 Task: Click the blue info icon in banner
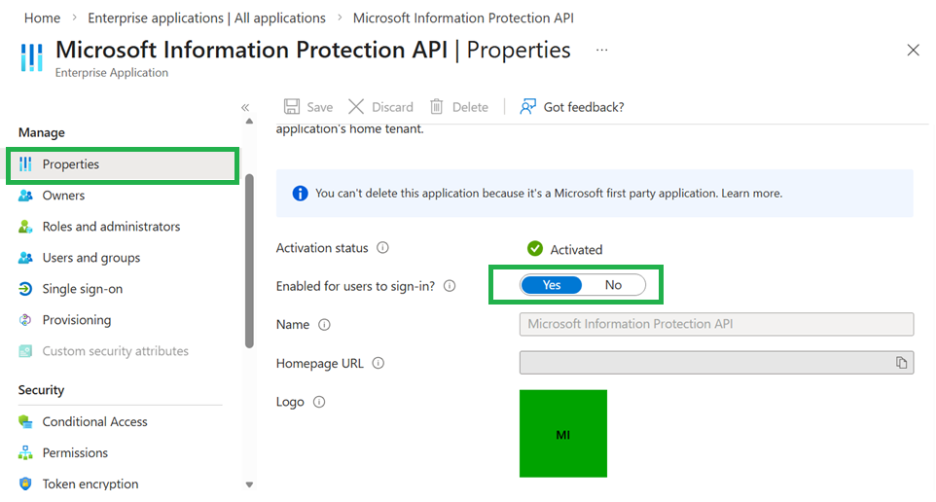tap(300, 193)
